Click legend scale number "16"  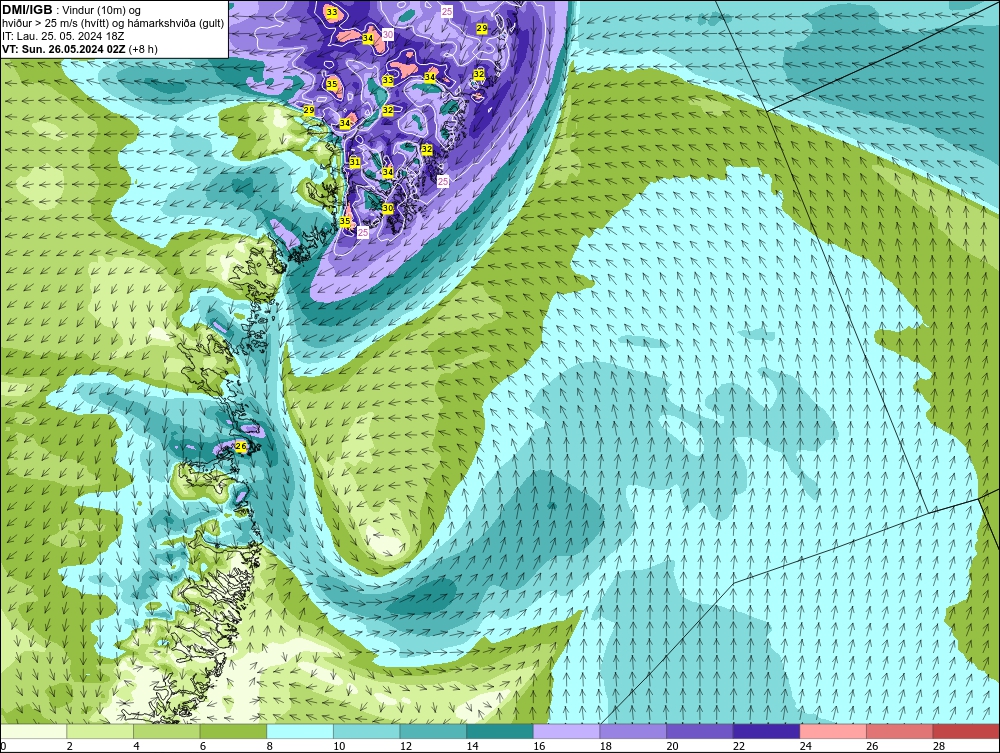(x=539, y=746)
